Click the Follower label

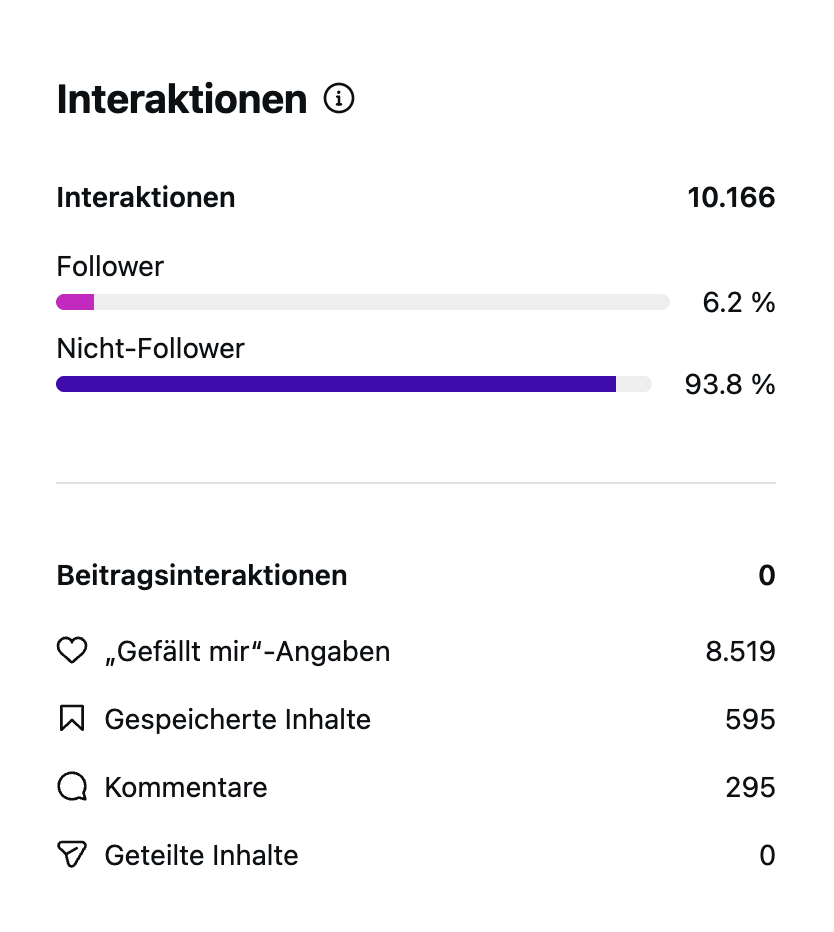click(x=110, y=267)
